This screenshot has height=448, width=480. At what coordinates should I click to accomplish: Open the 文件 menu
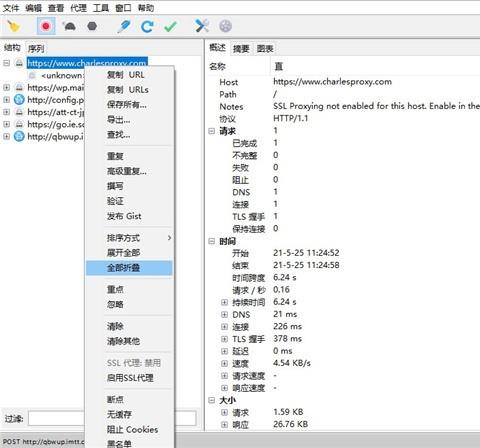[x=11, y=8]
